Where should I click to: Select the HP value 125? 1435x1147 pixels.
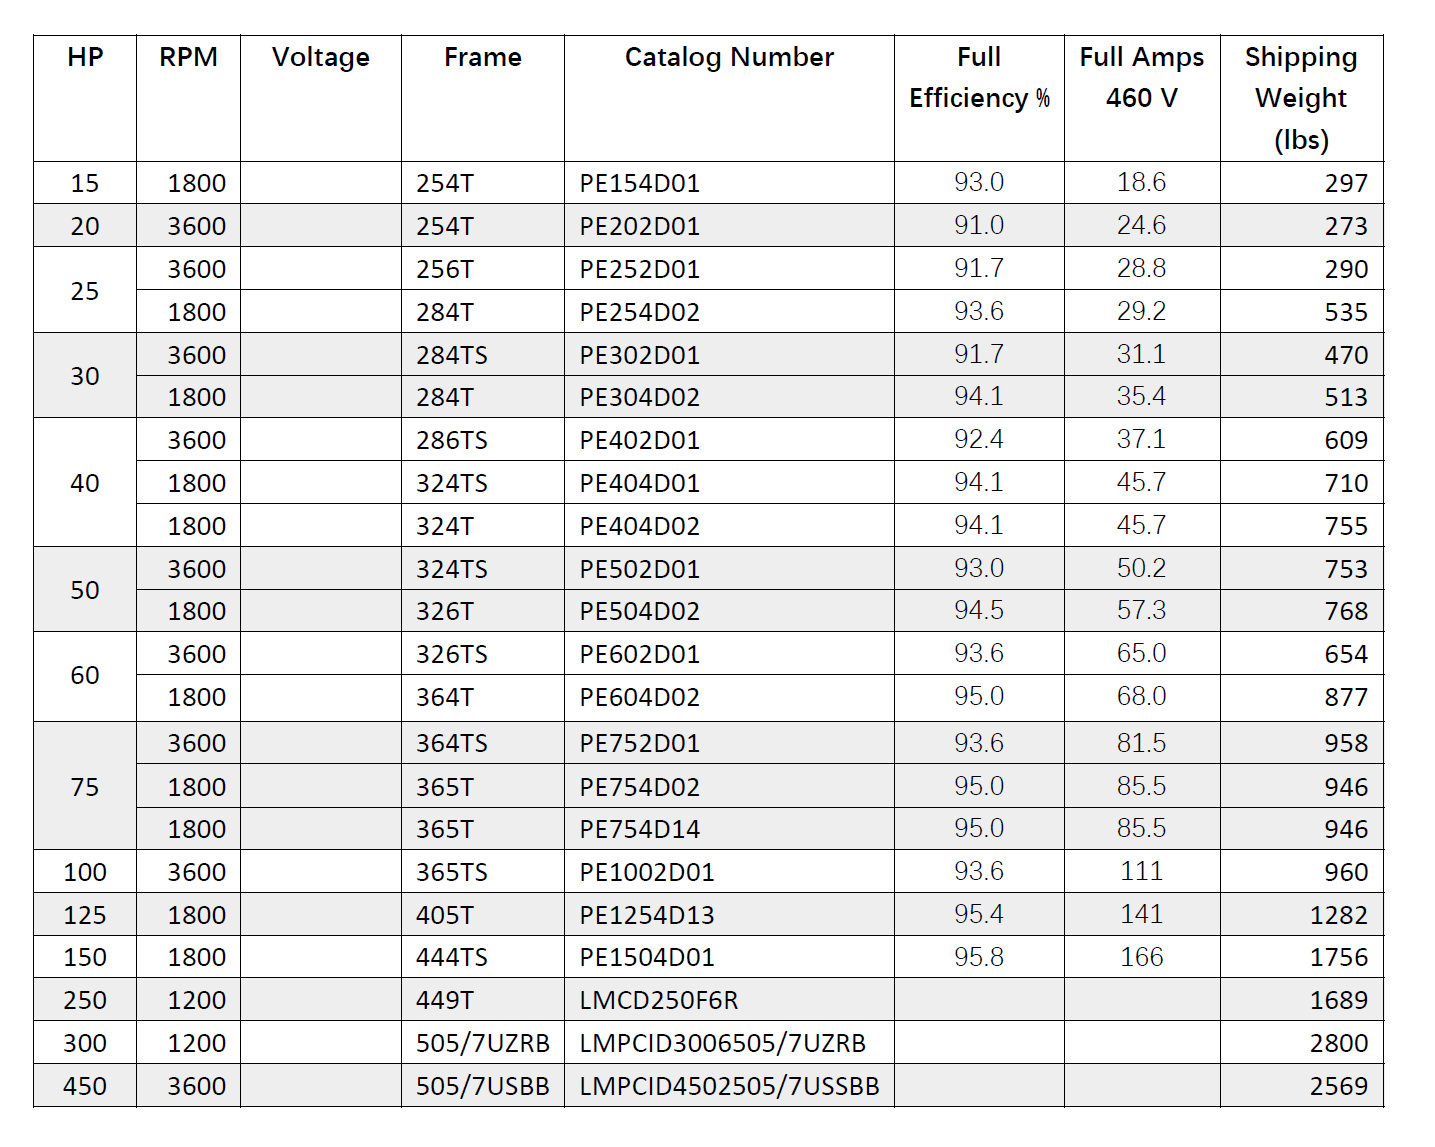click(x=85, y=915)
